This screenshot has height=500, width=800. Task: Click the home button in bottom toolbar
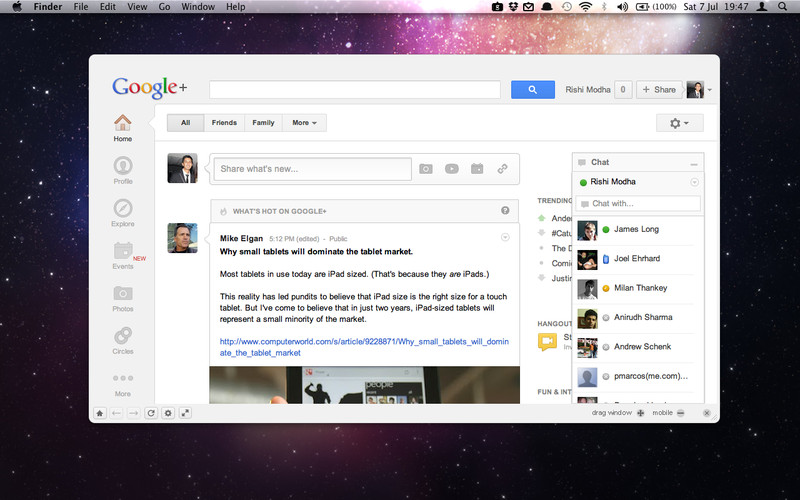tap(100, 413)
